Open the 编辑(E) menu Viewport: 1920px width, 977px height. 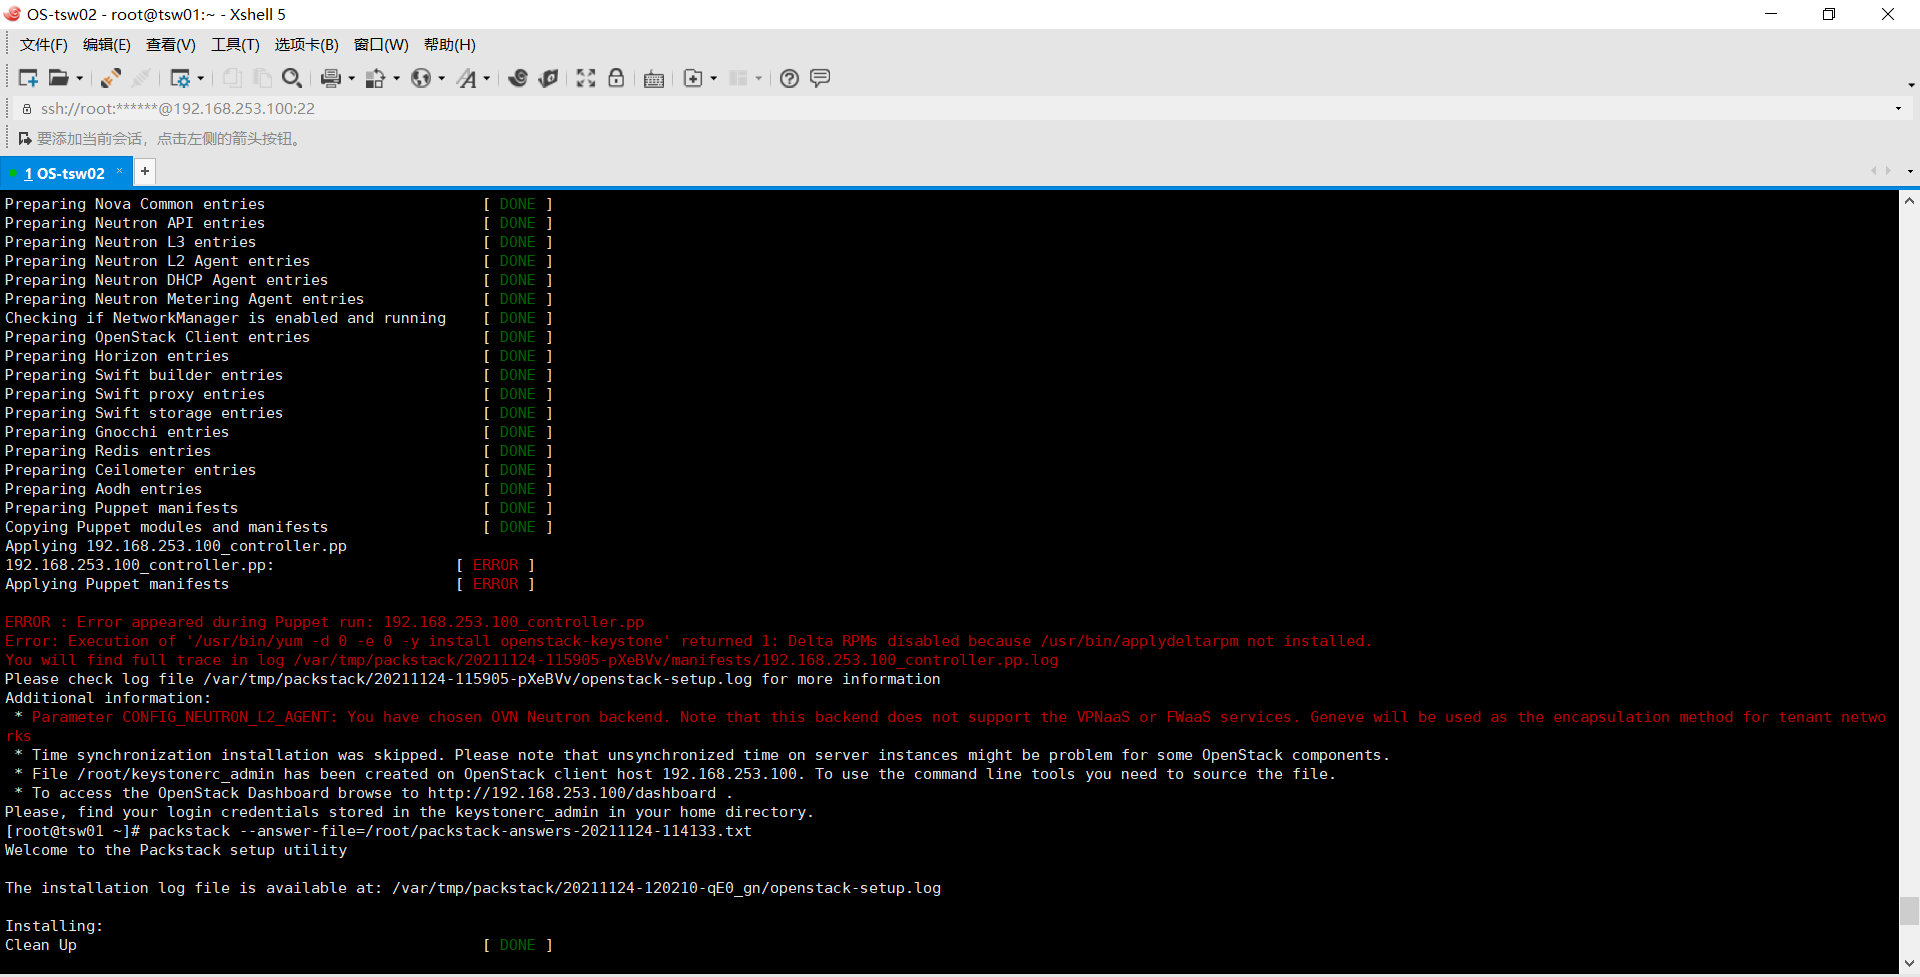point(107,45)
